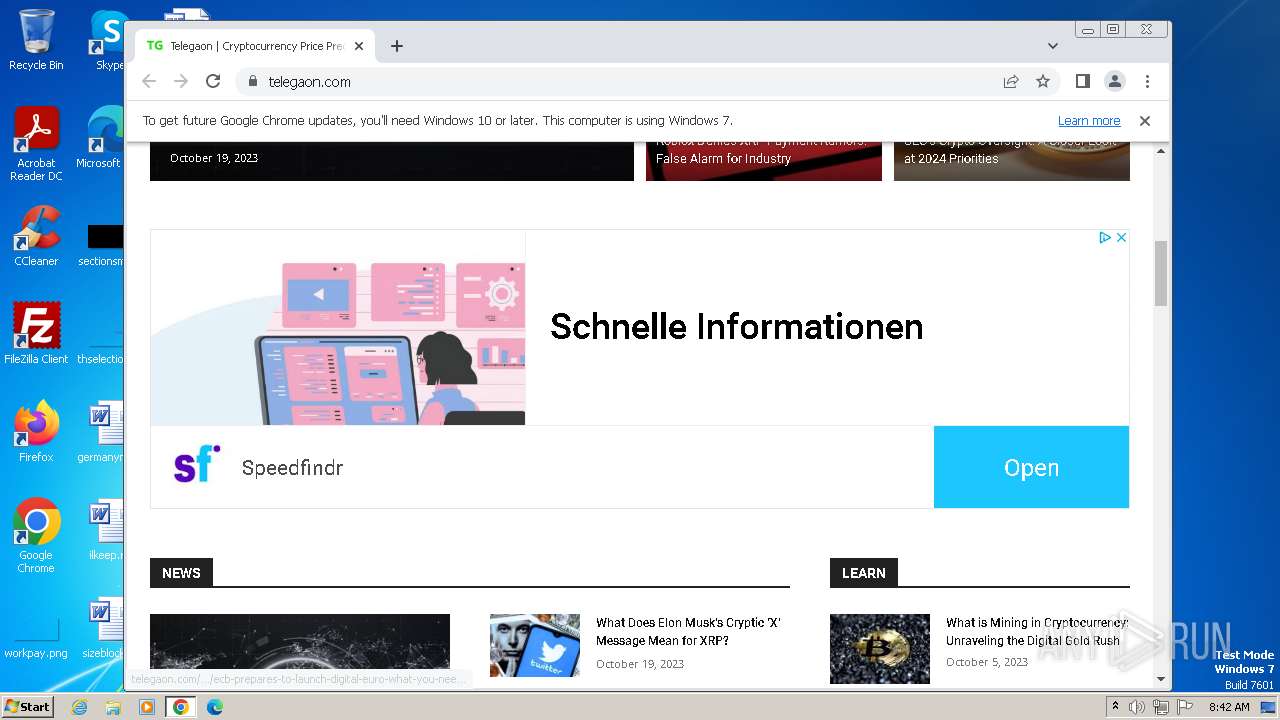Launch Firefox from desktop
The height and width of the screenshot is (720, 1280).
coord(36,432)
